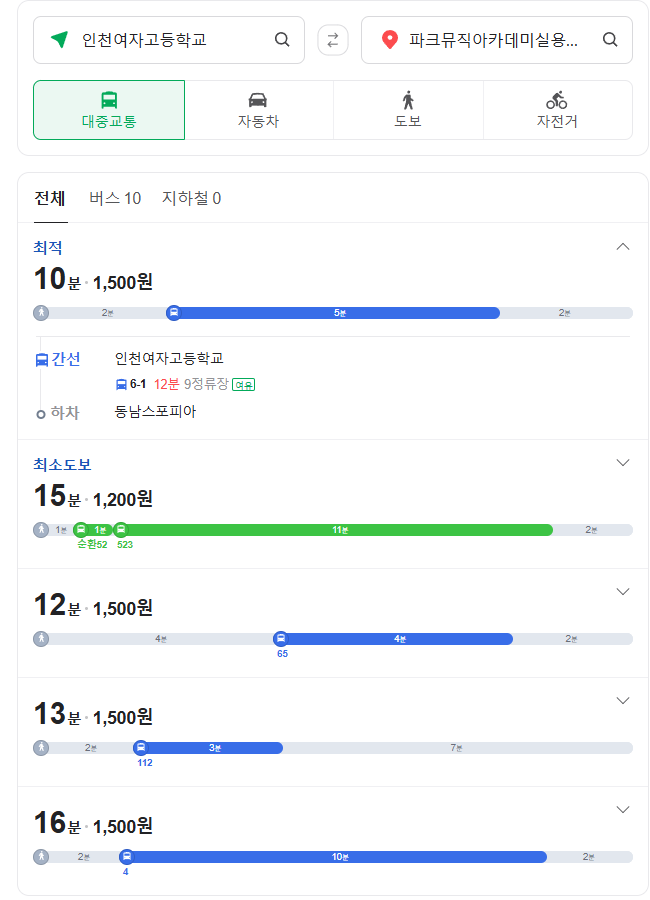
Task: Expand the 12분 route via bus 65
Action: tap(623, 592)
